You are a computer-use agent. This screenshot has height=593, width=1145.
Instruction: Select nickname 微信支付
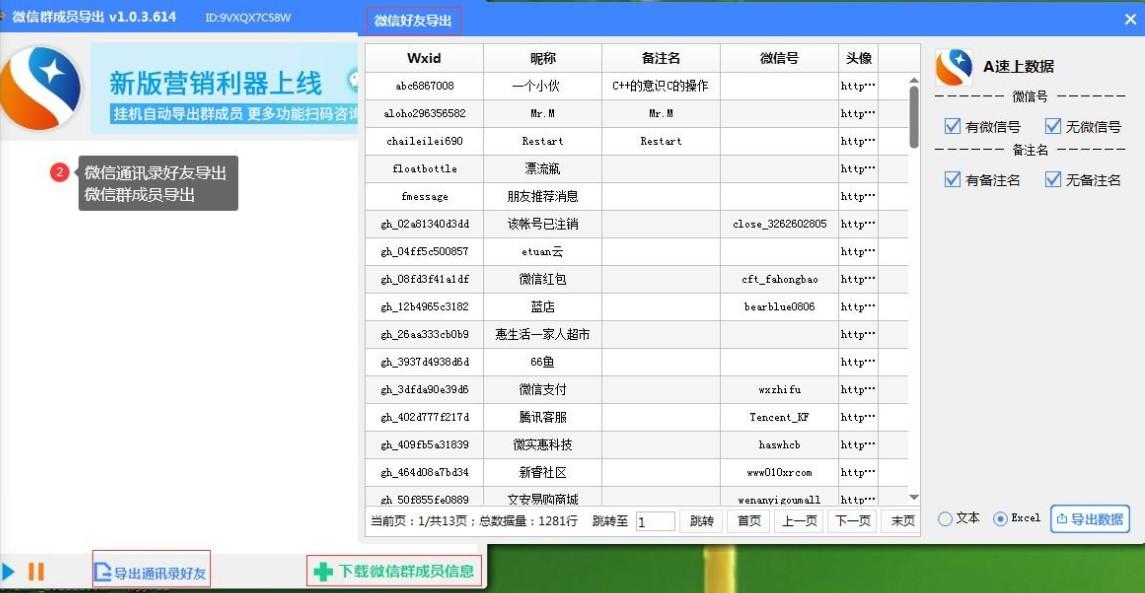[543, 390]
